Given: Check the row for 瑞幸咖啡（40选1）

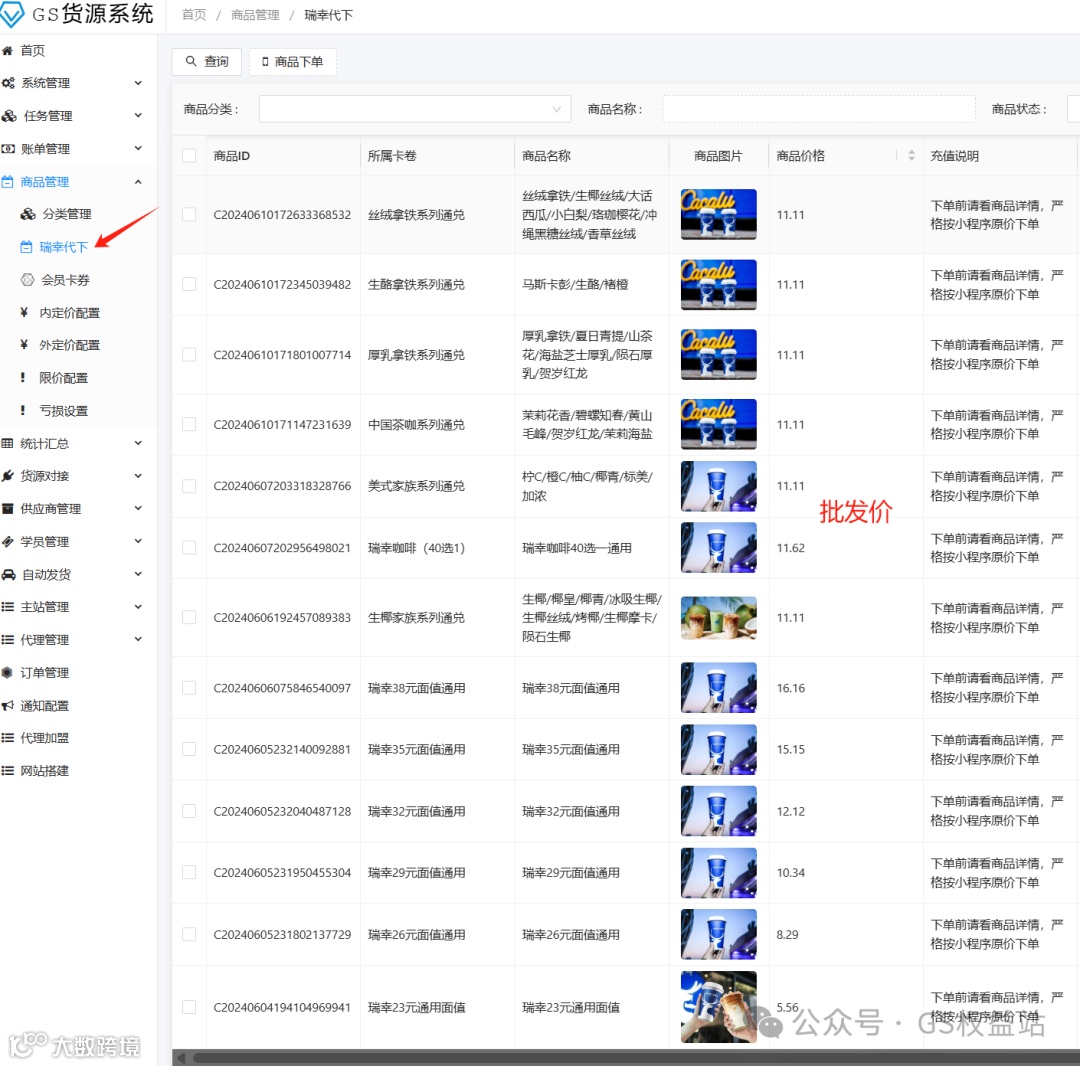Looking at the screenshot, I should pyautogui.click(x=189, y=548).
